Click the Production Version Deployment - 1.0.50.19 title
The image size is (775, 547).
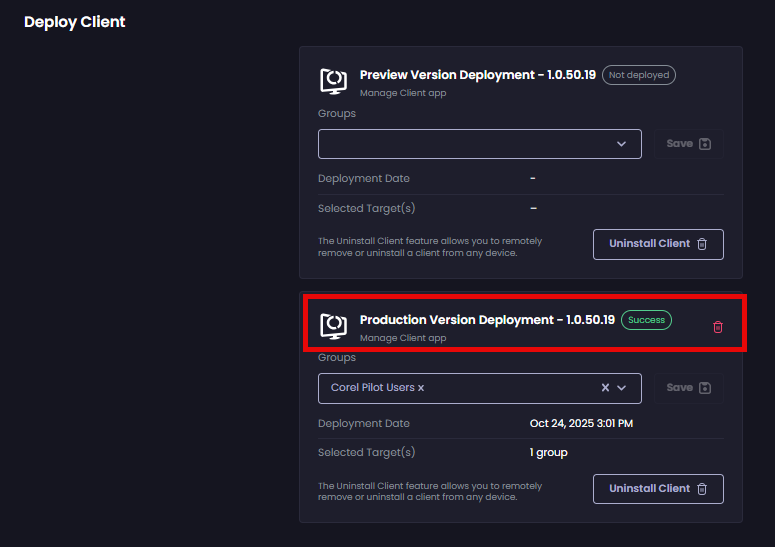point(487,320)
